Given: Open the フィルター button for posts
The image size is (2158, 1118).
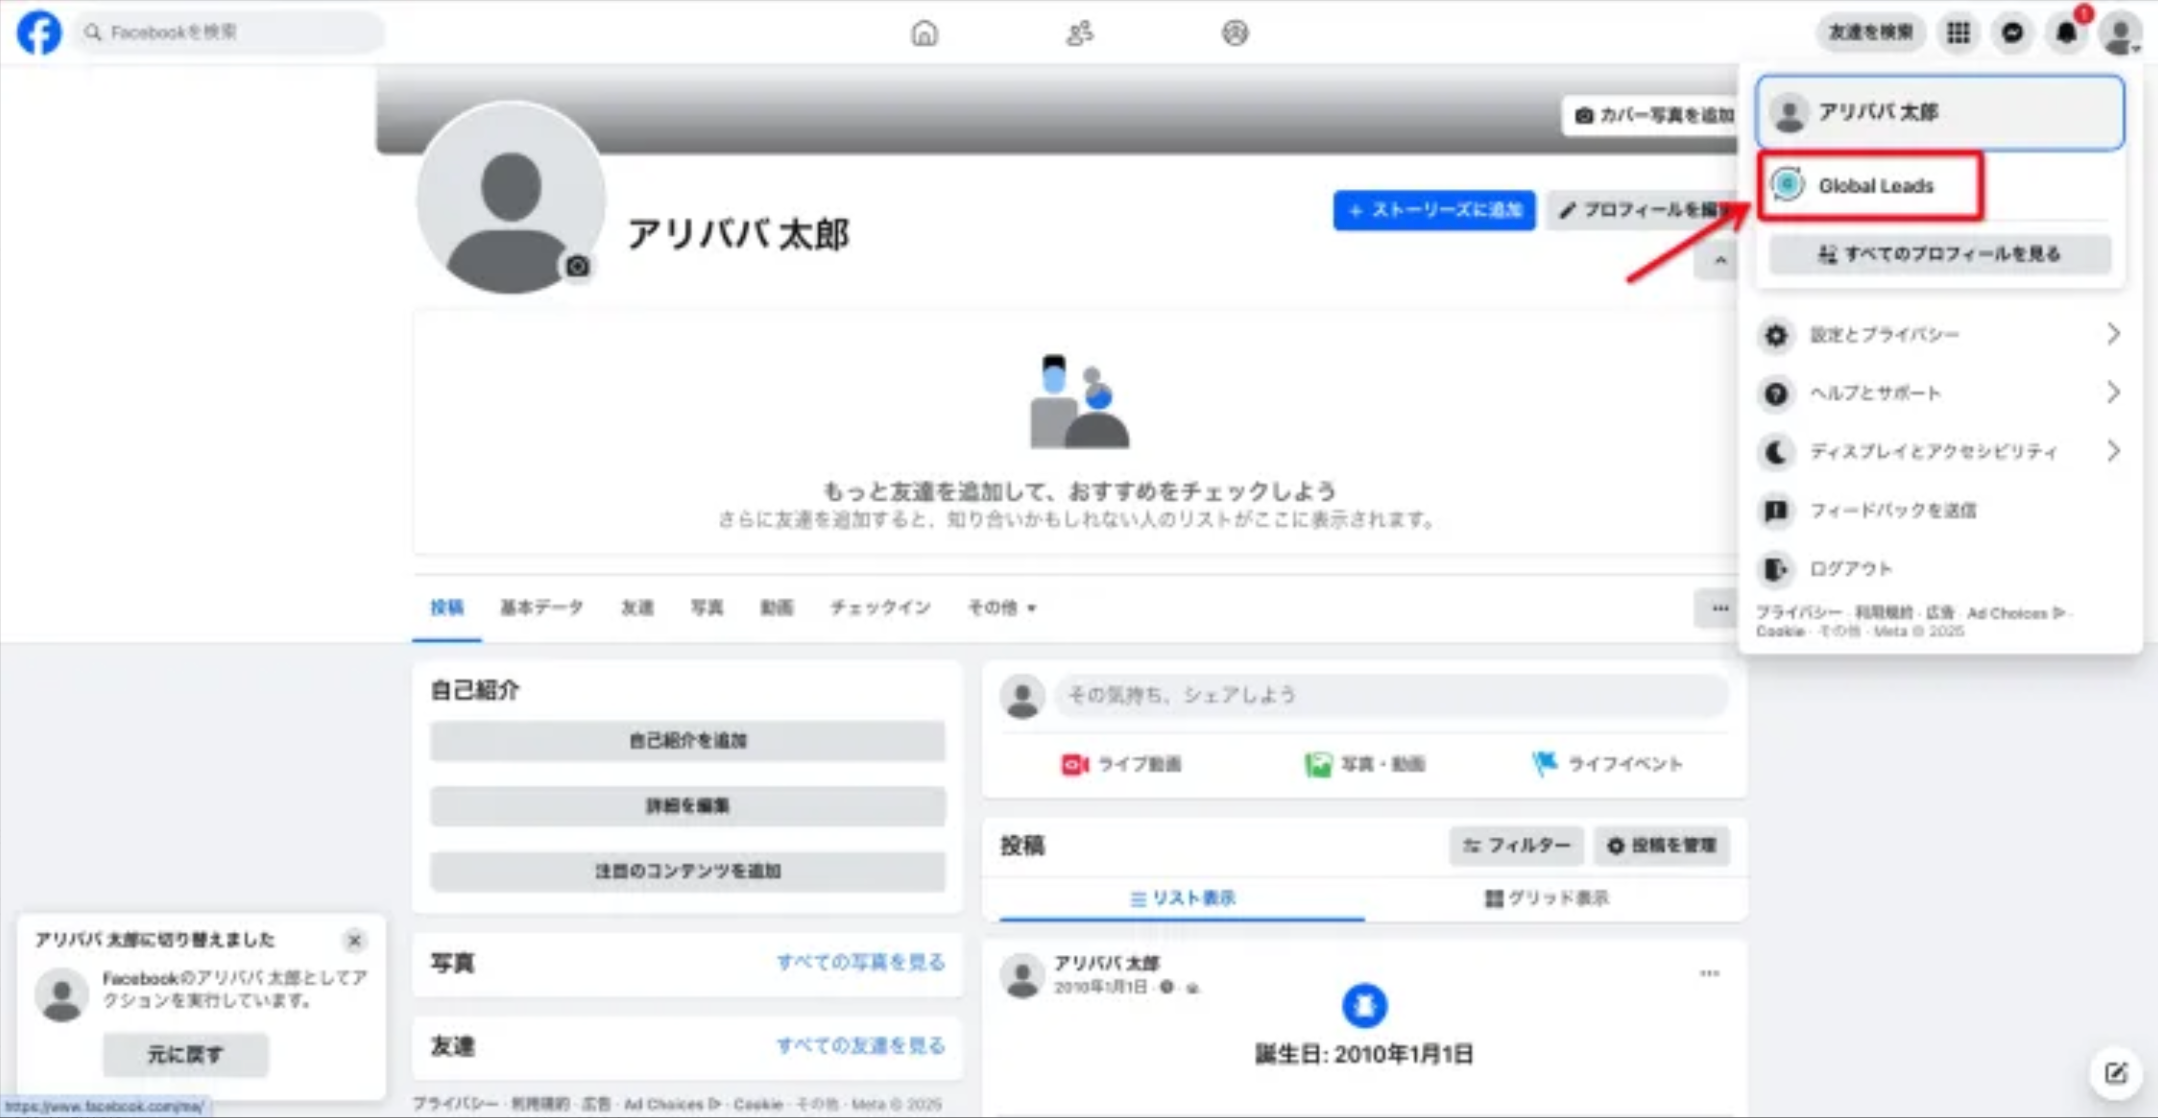Looking at the screenshot, I should [1516, 846].
